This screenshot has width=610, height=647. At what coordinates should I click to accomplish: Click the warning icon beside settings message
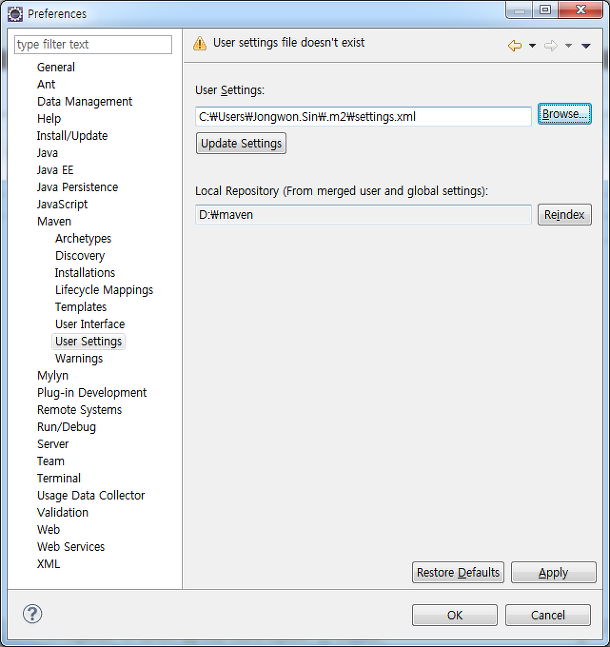(200, 43)
